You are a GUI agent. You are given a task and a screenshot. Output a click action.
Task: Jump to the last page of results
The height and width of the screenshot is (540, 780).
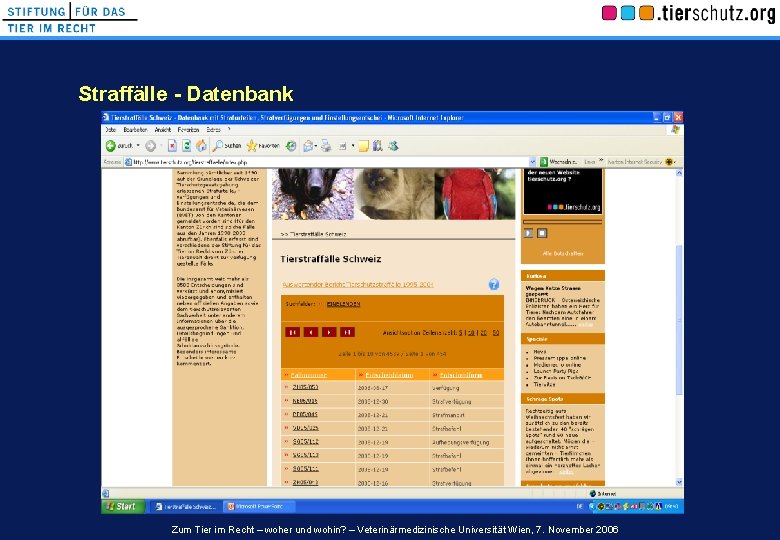pyautogui.click(x=347, y=332)
